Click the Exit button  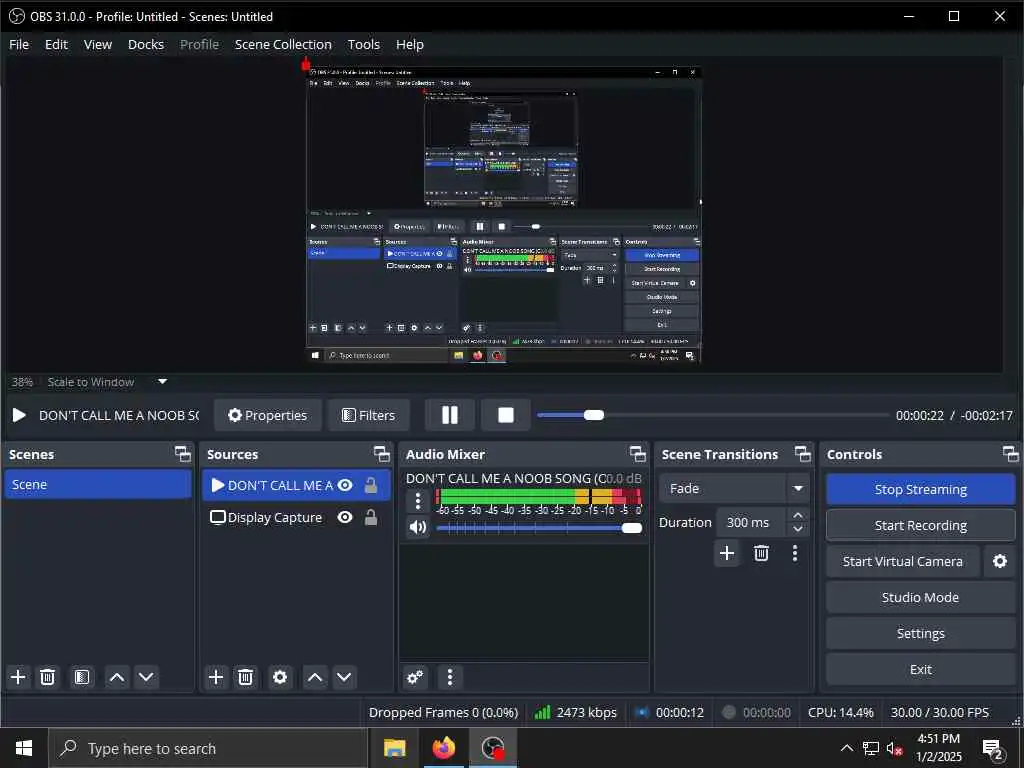click(921, 669)
